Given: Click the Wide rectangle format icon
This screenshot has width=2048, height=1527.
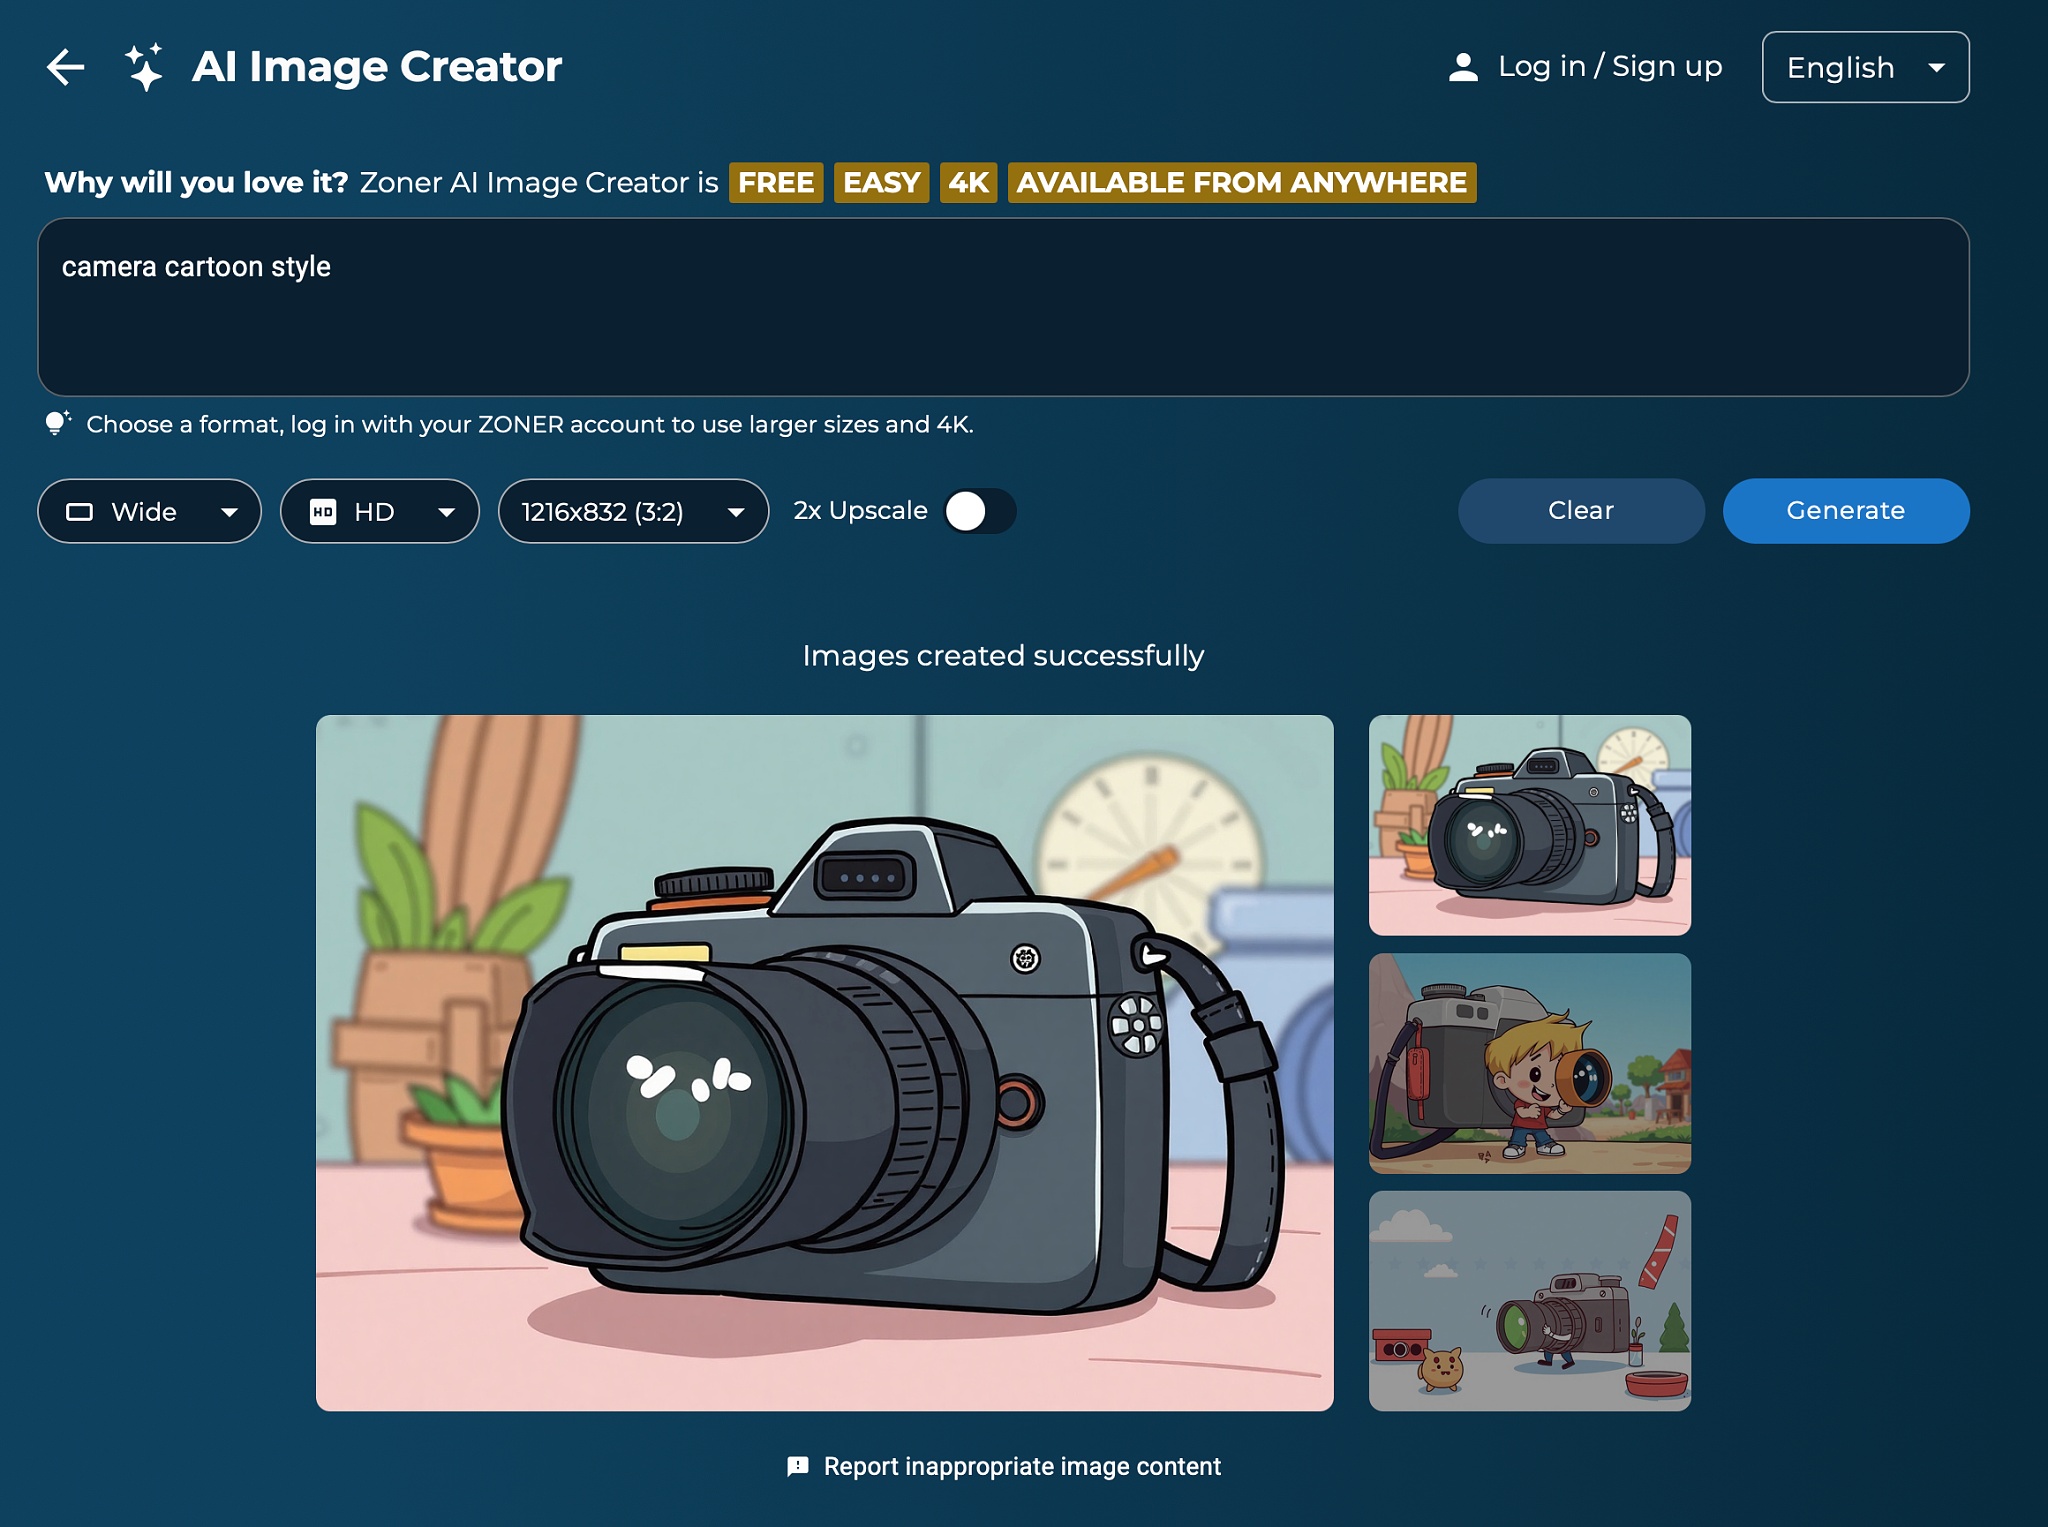Looking at the screenshot, I should click(79, 512).
